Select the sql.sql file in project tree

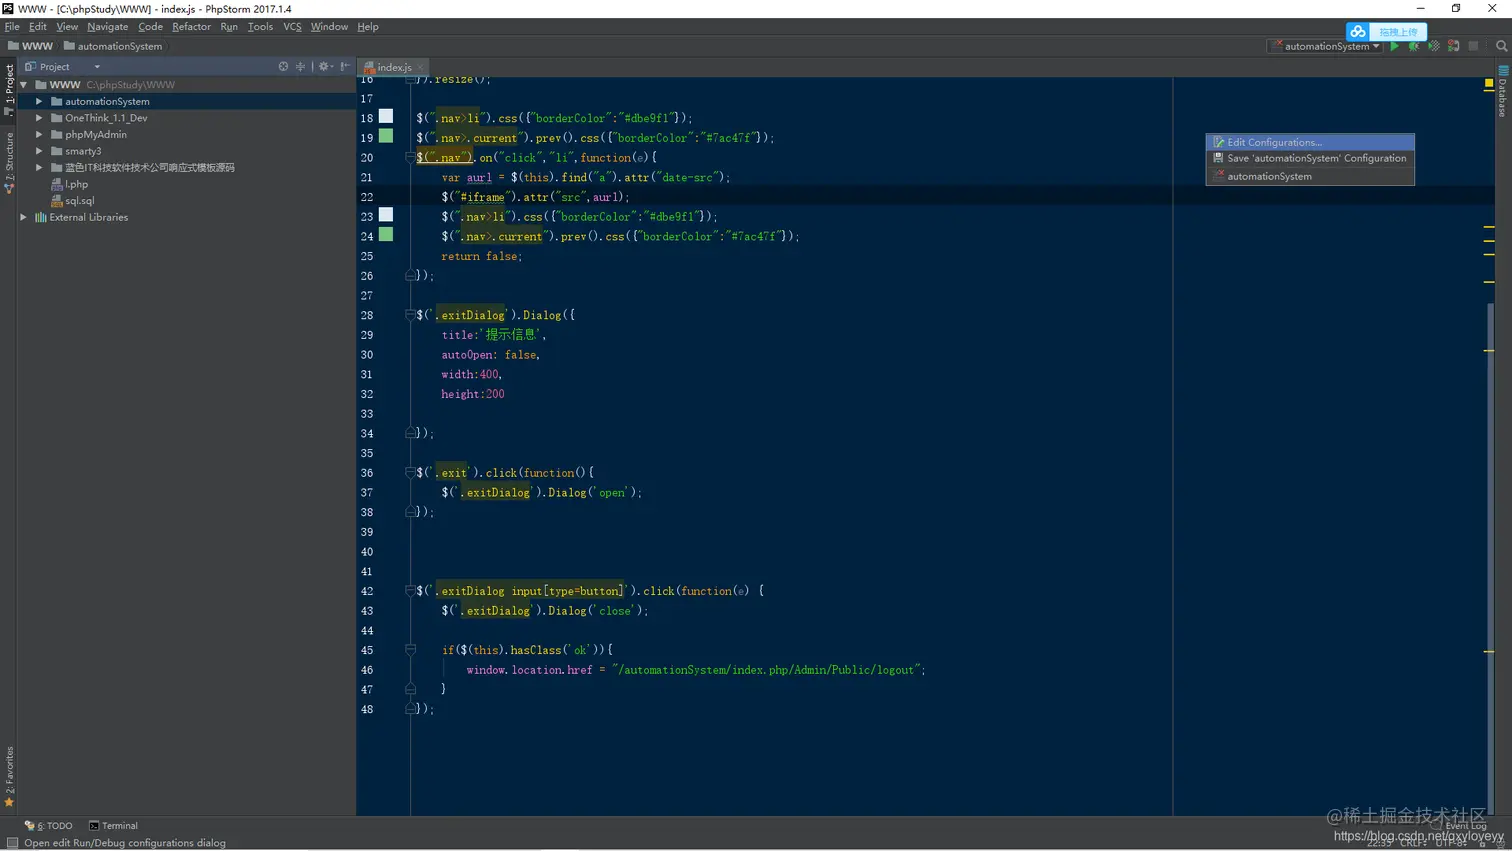(x=80, y=201)
